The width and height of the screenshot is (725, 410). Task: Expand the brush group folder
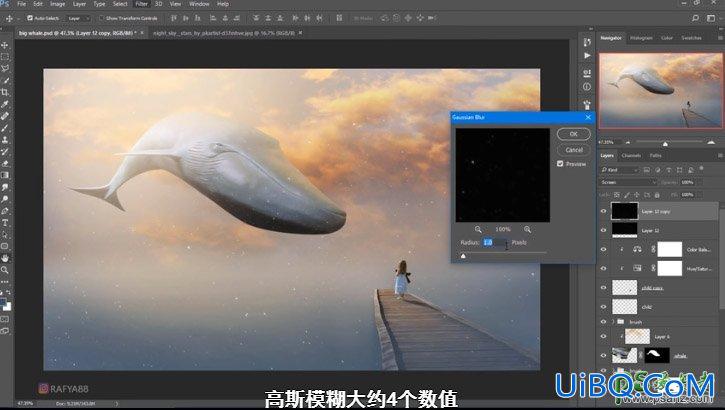[613, 322]
